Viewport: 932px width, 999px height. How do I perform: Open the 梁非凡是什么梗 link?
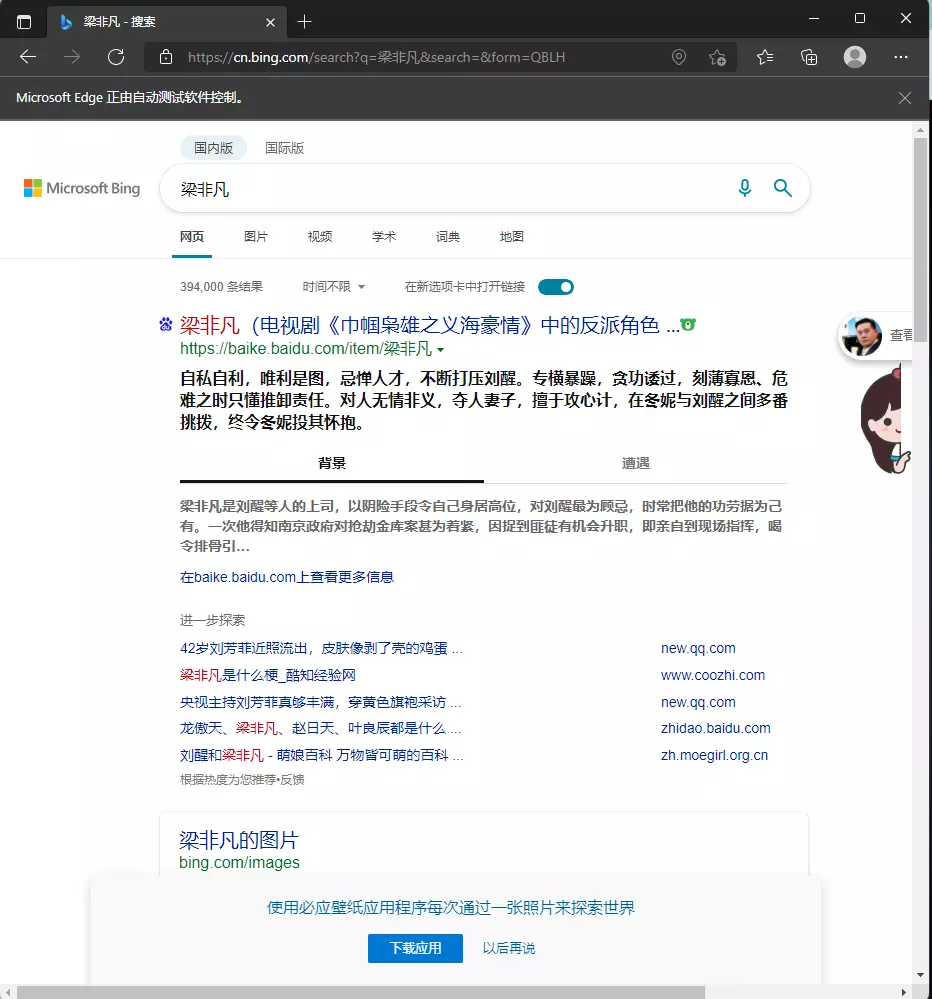click(x=267, y=675)
